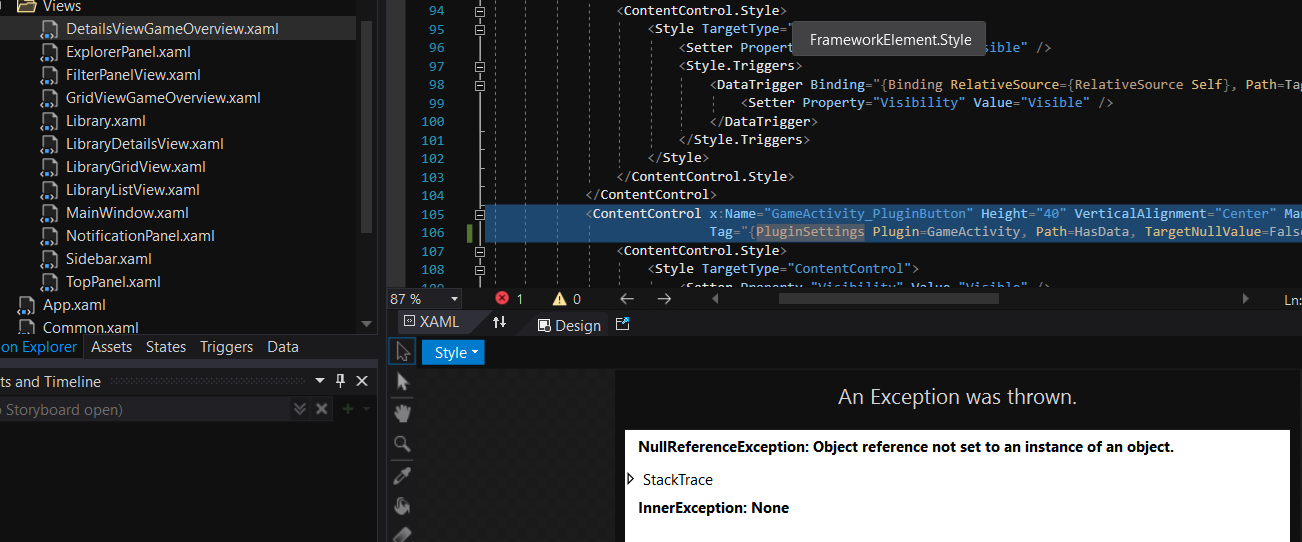Click the red error indicator icon

tap(502, 298)
